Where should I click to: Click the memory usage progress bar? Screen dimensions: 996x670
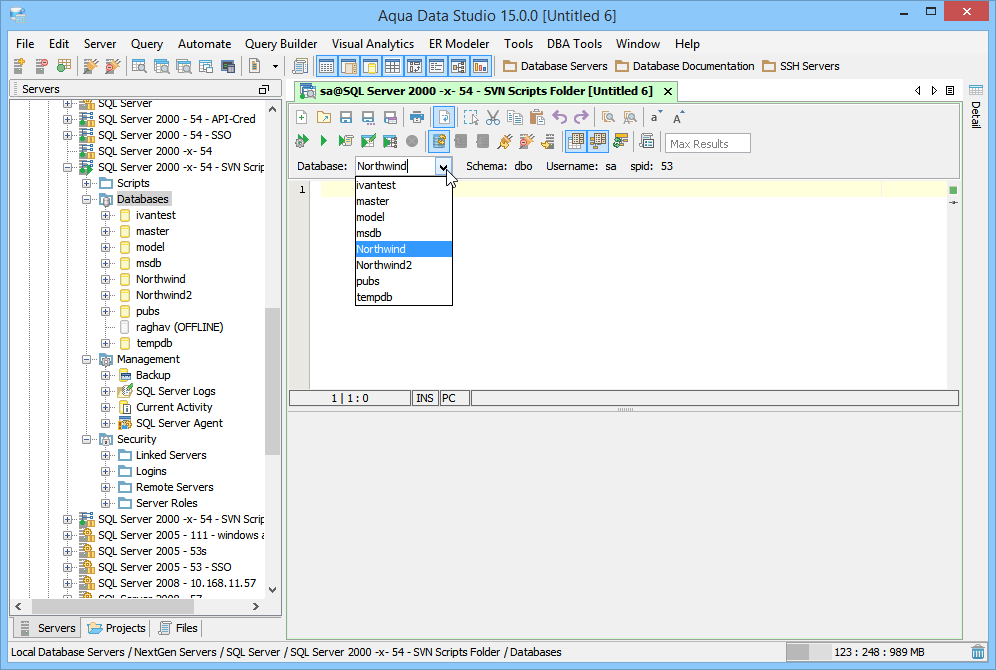click(x=808, y=652)
